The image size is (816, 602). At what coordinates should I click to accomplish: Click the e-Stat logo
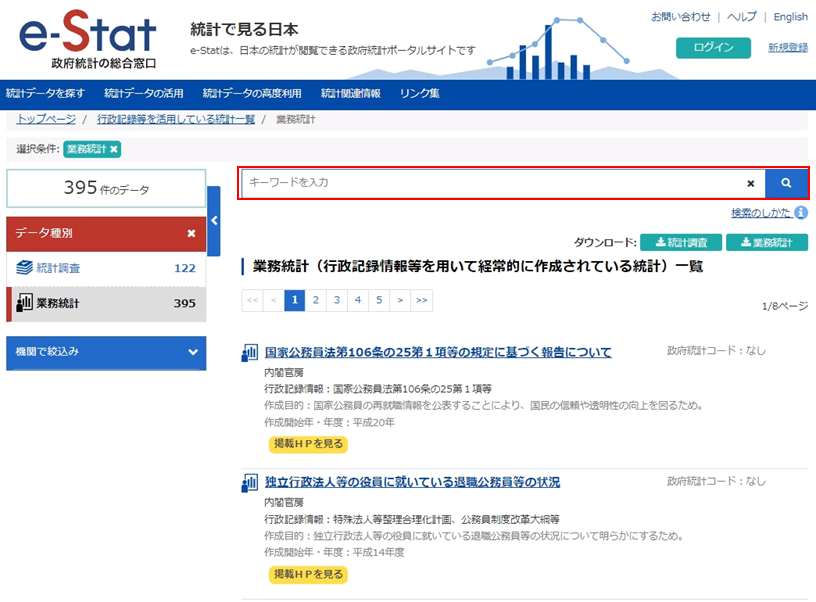click(x=87, y=39)
